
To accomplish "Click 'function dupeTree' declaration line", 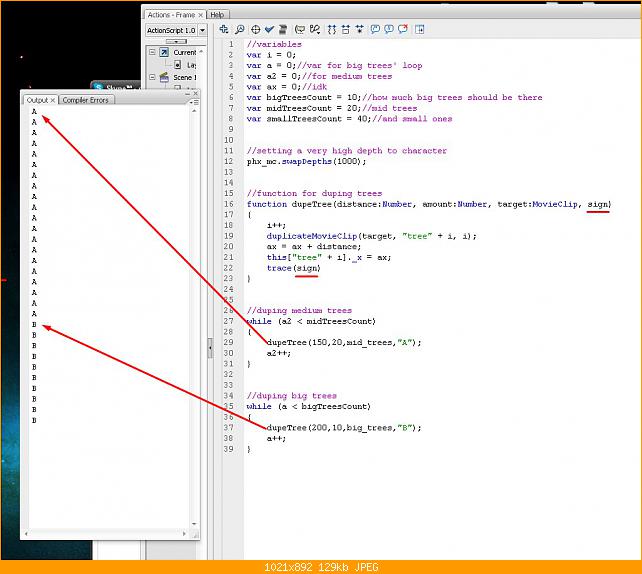I will [x=429, y=204].
